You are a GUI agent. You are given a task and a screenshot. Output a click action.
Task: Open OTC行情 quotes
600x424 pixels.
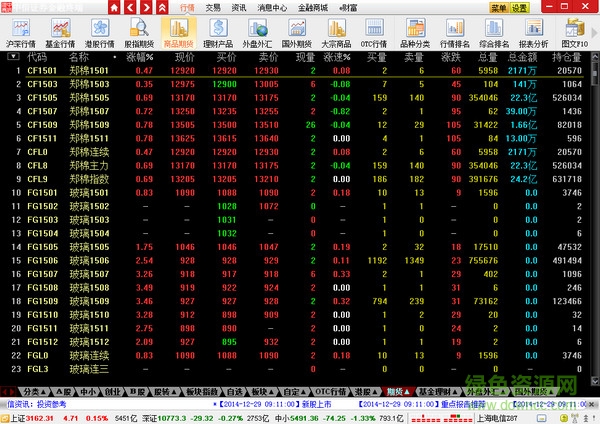374,33
